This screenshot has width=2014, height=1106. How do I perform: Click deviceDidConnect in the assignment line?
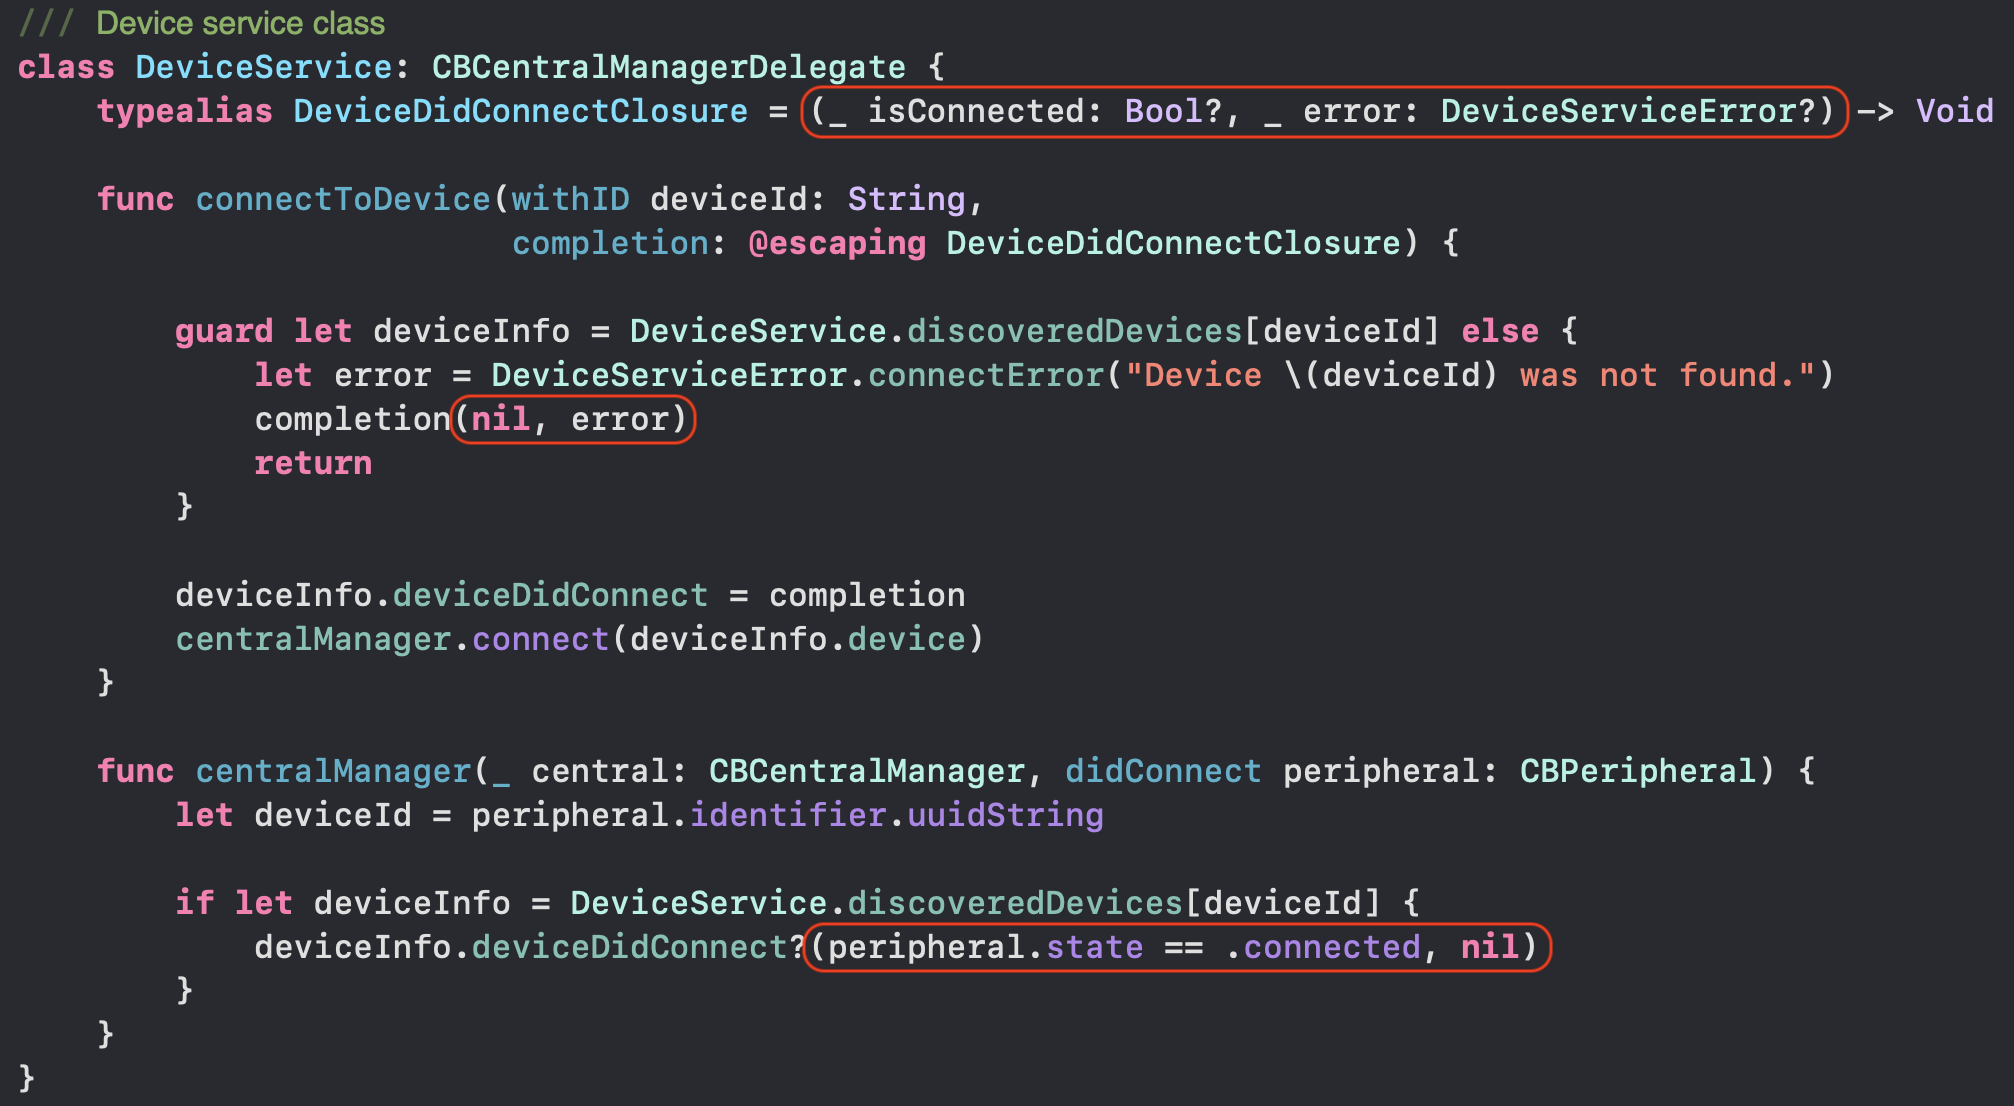550,595
